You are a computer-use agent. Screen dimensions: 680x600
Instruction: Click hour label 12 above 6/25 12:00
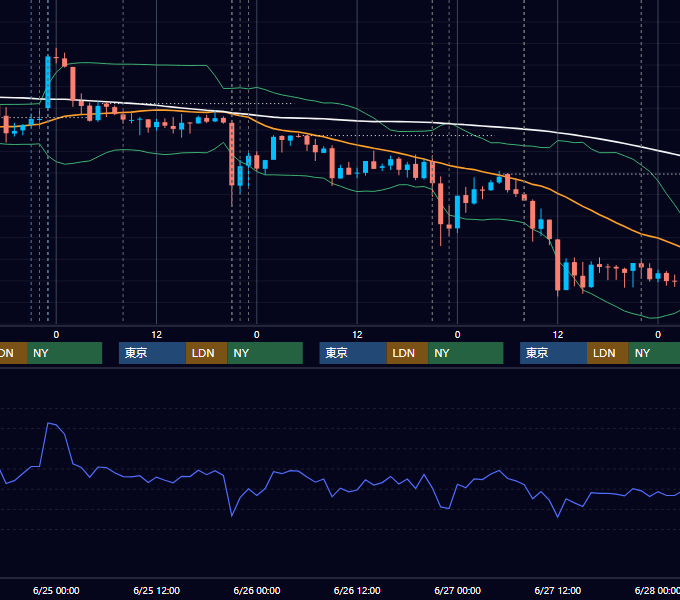click(x=157, y=335)
